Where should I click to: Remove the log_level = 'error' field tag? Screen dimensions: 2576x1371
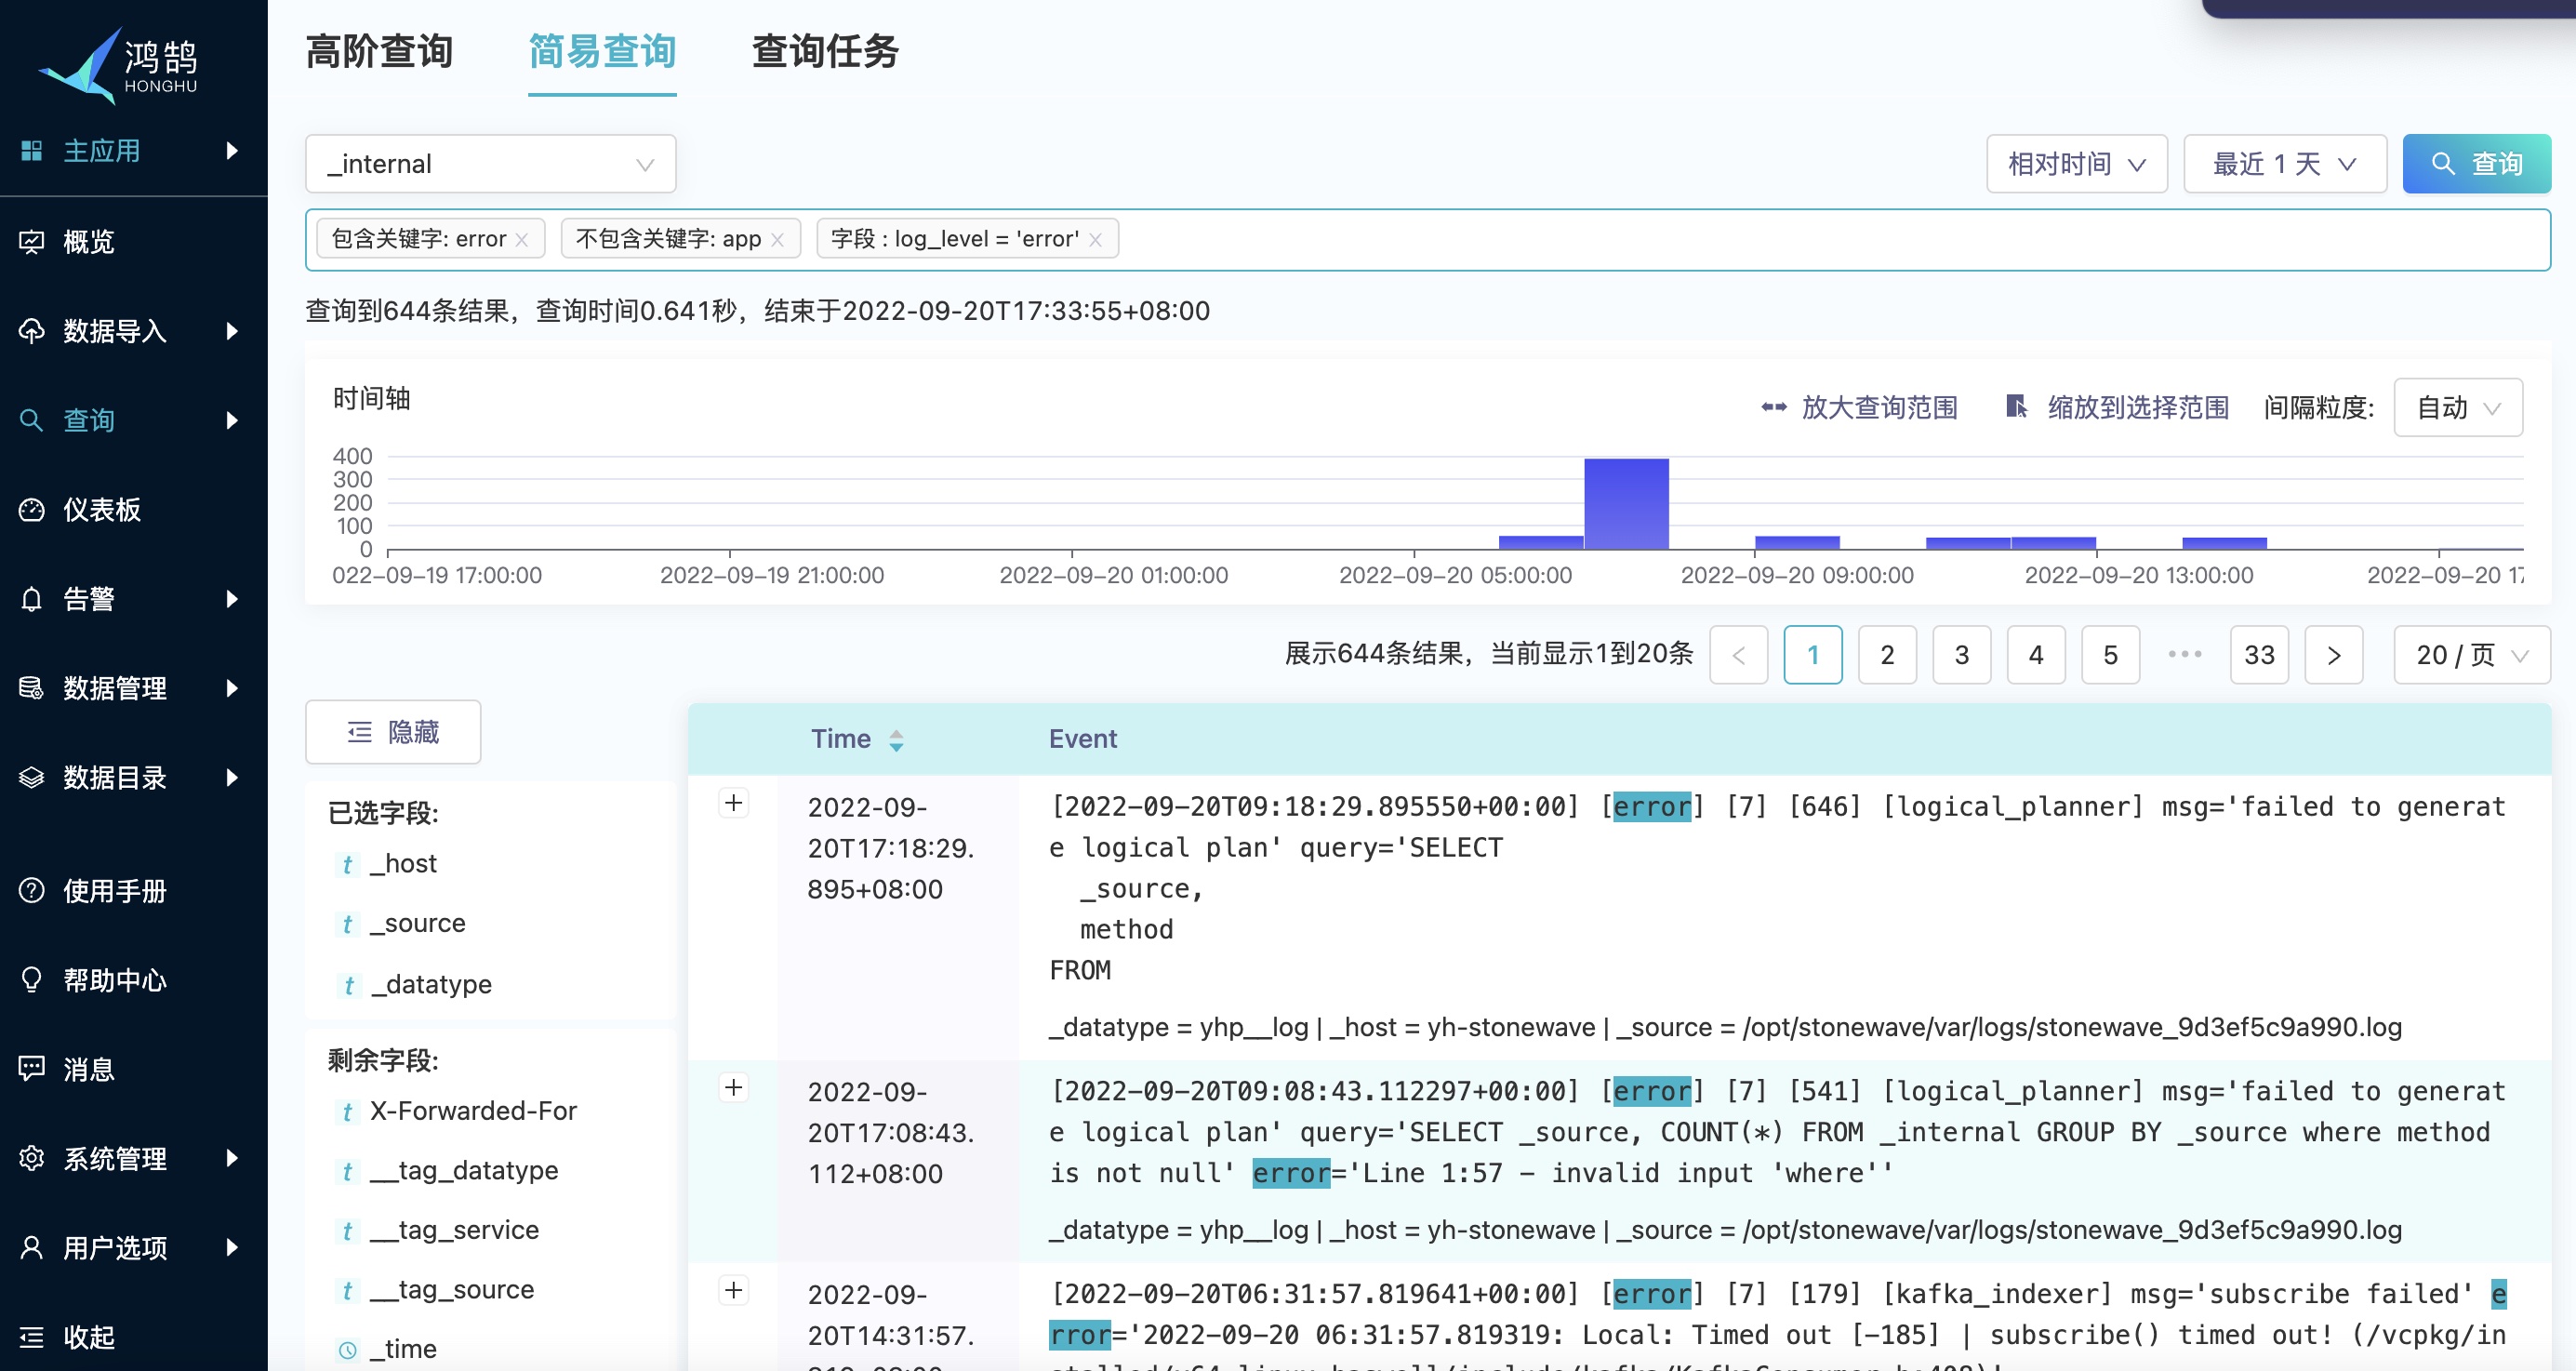pyautogui.click(x=1095, y=240)
